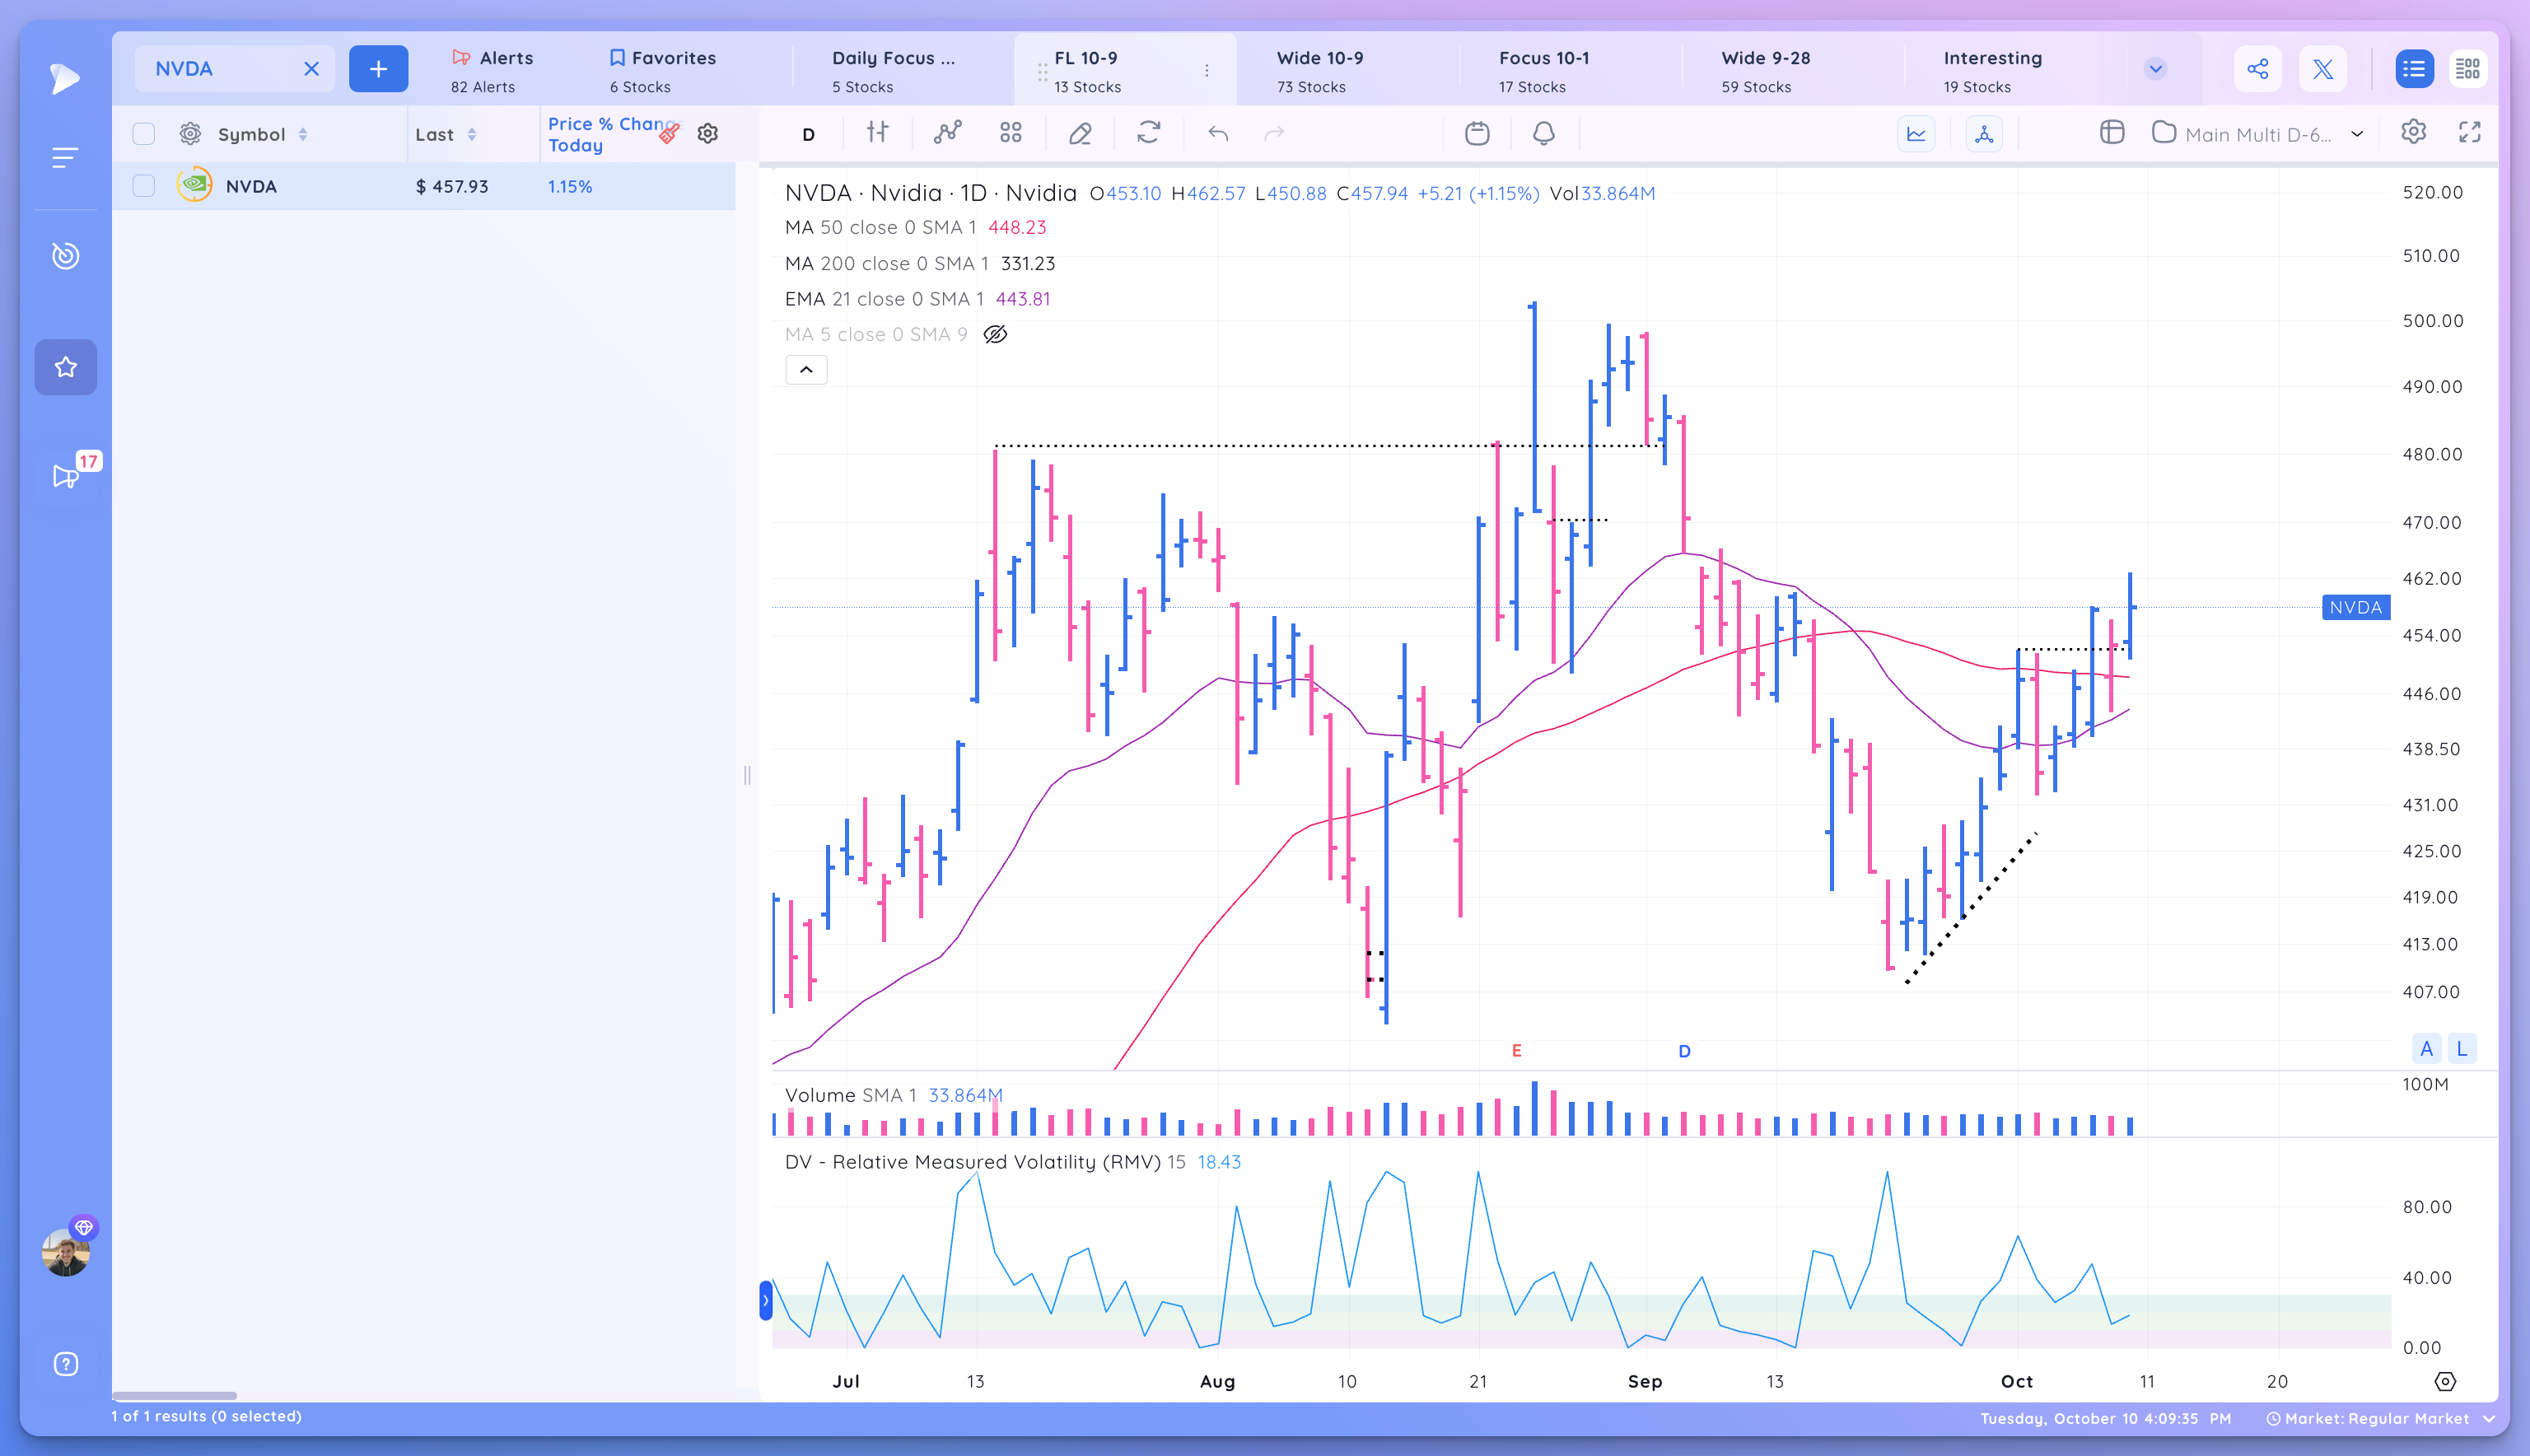Enter chart fullscreen mode
This screenshot has width=2530, height=1456.
click(2470, 132)
